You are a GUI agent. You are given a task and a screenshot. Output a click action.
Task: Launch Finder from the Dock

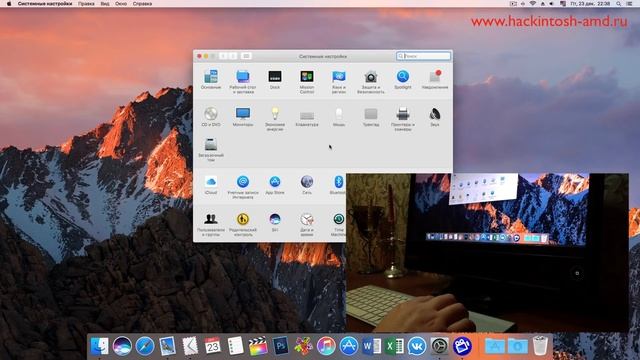coord(100,346)
